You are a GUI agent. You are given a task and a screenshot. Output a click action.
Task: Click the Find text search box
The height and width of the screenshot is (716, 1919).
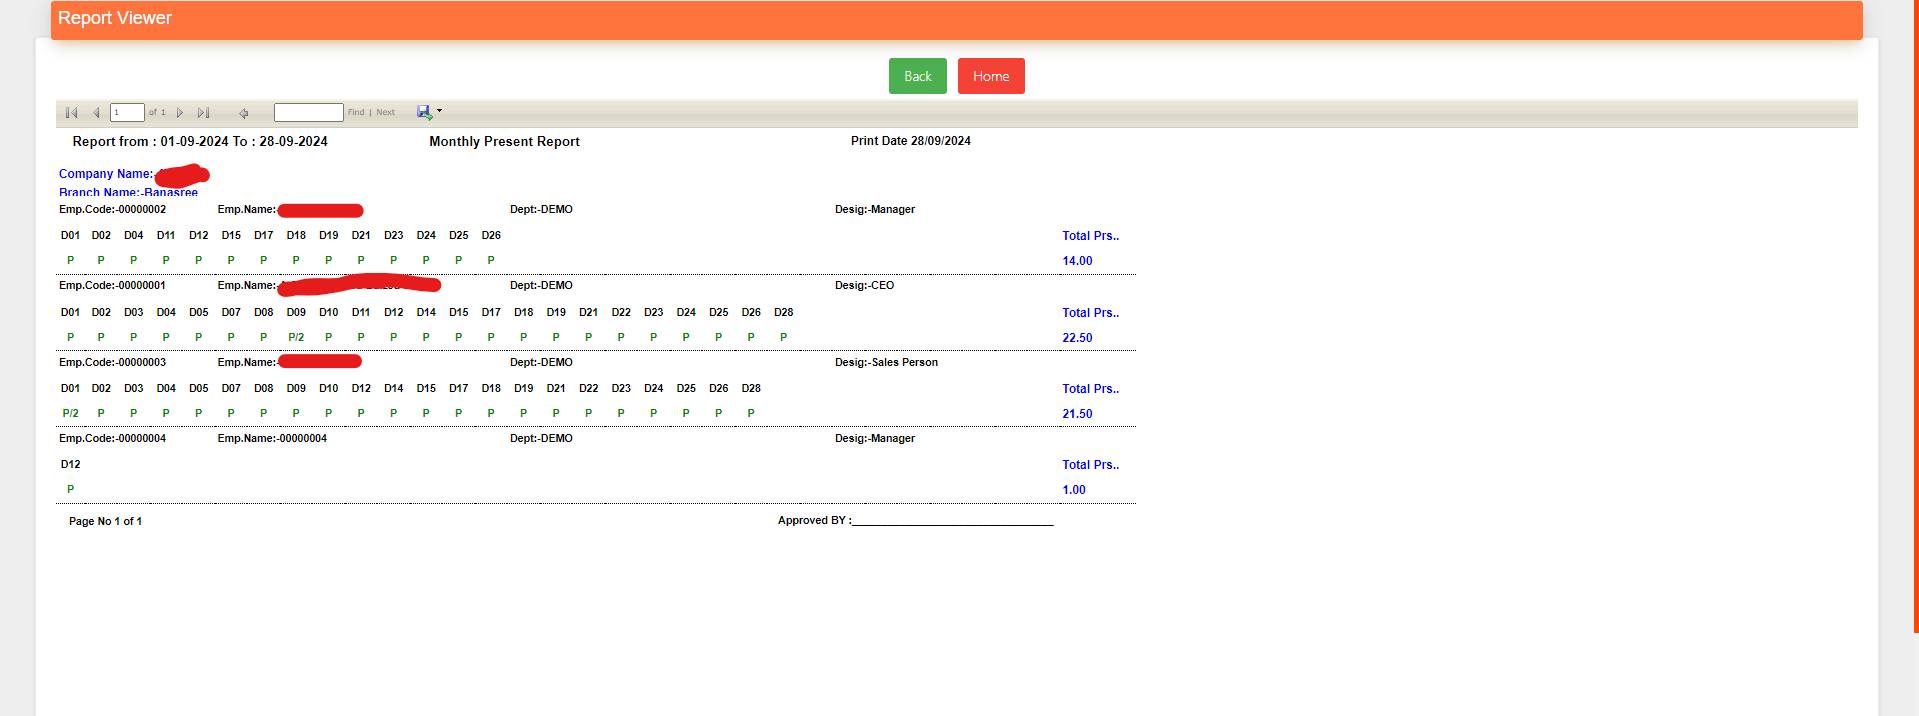[308, 113]
